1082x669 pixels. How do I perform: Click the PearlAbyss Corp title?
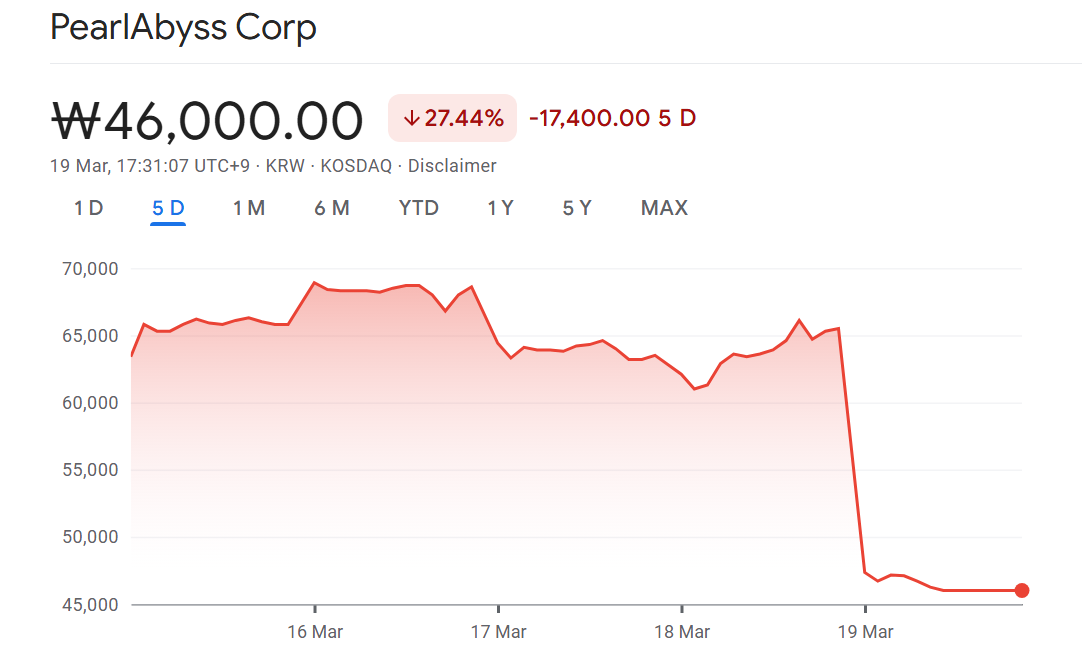click(183, 27)
